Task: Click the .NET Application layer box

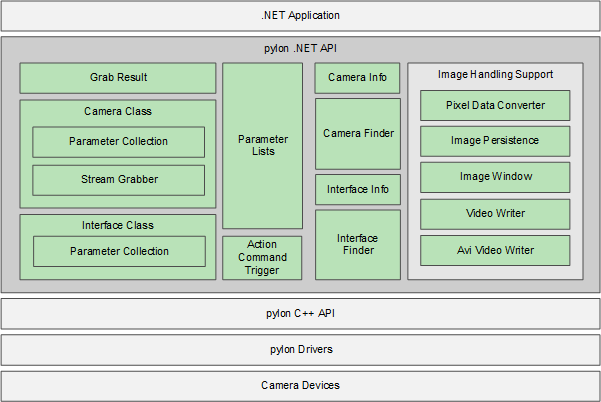Action: click(300, 16)
